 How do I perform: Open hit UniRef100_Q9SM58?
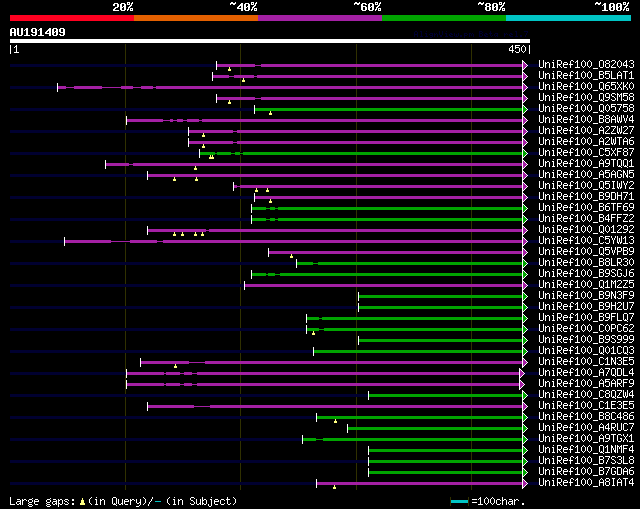(586, 97)
